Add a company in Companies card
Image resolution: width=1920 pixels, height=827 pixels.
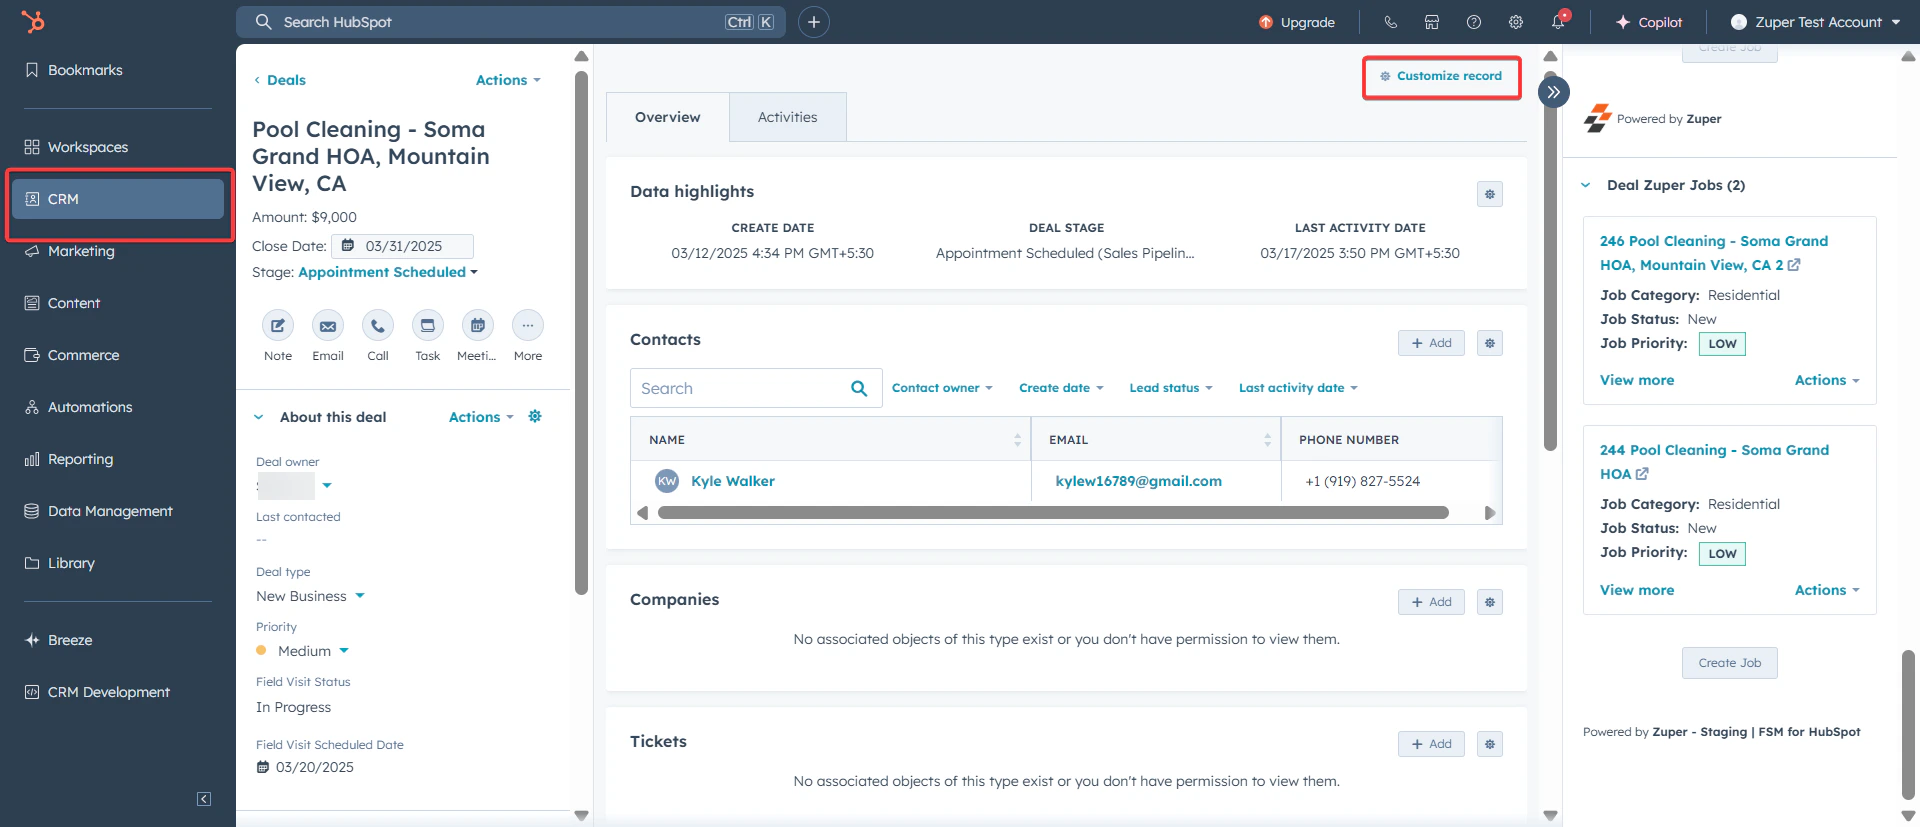(x=1432, y=602)
